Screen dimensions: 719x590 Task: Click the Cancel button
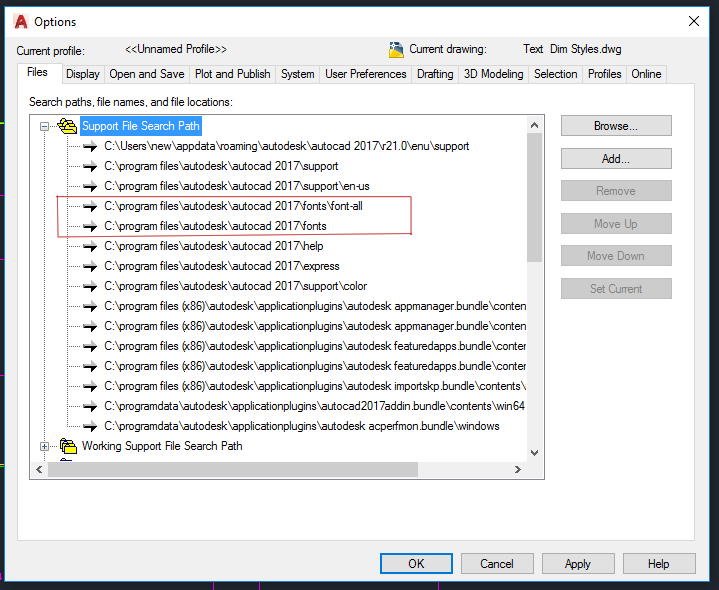(x=497, y=563)
